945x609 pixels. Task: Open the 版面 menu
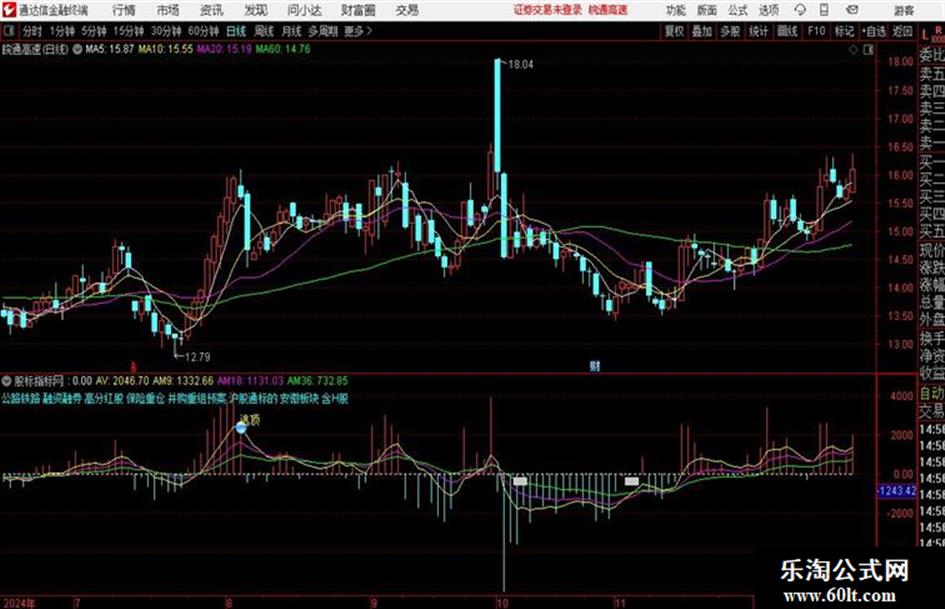coord(707,10)
